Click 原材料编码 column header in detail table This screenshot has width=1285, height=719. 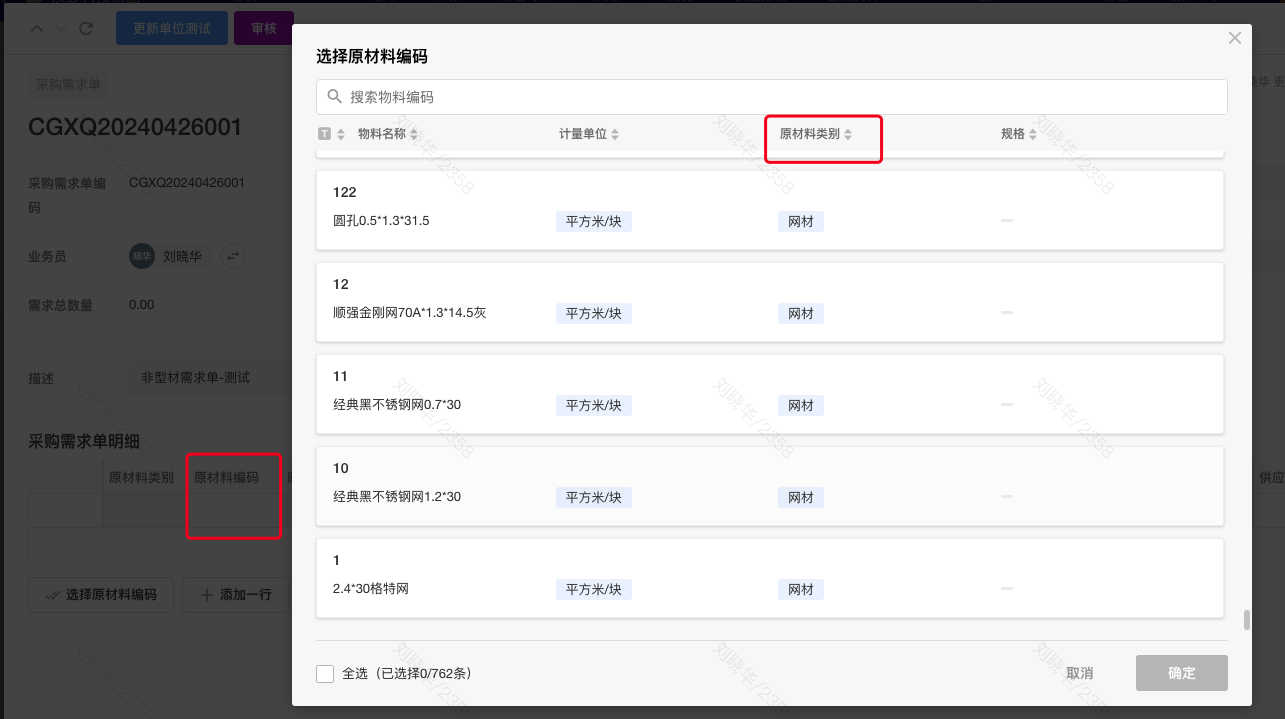pos(226,478)
